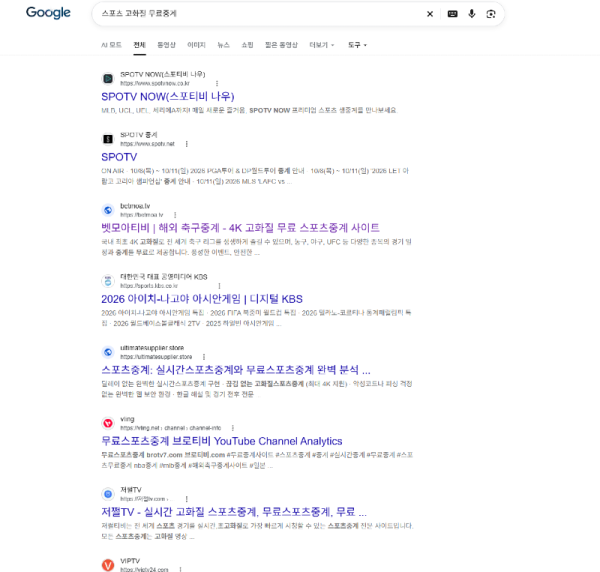
Task: Click the VIPTV site favicon
Action: coord(108,565)
